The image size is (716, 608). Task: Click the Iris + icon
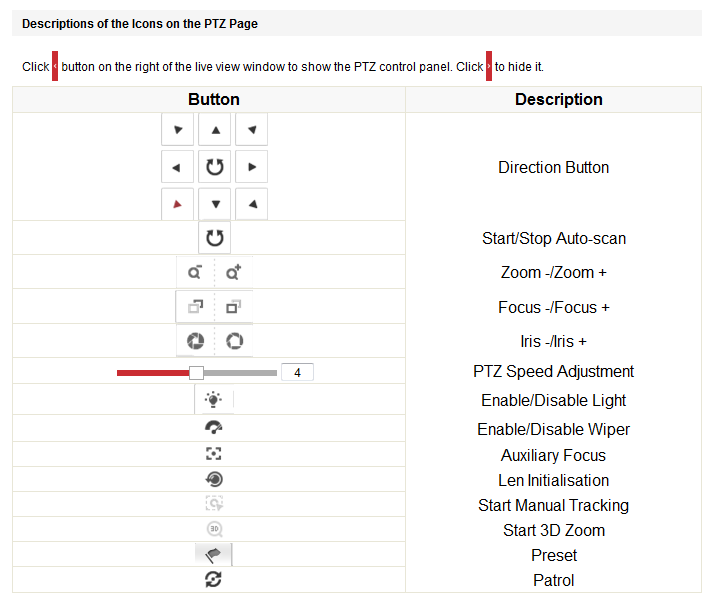click(234, 341)
